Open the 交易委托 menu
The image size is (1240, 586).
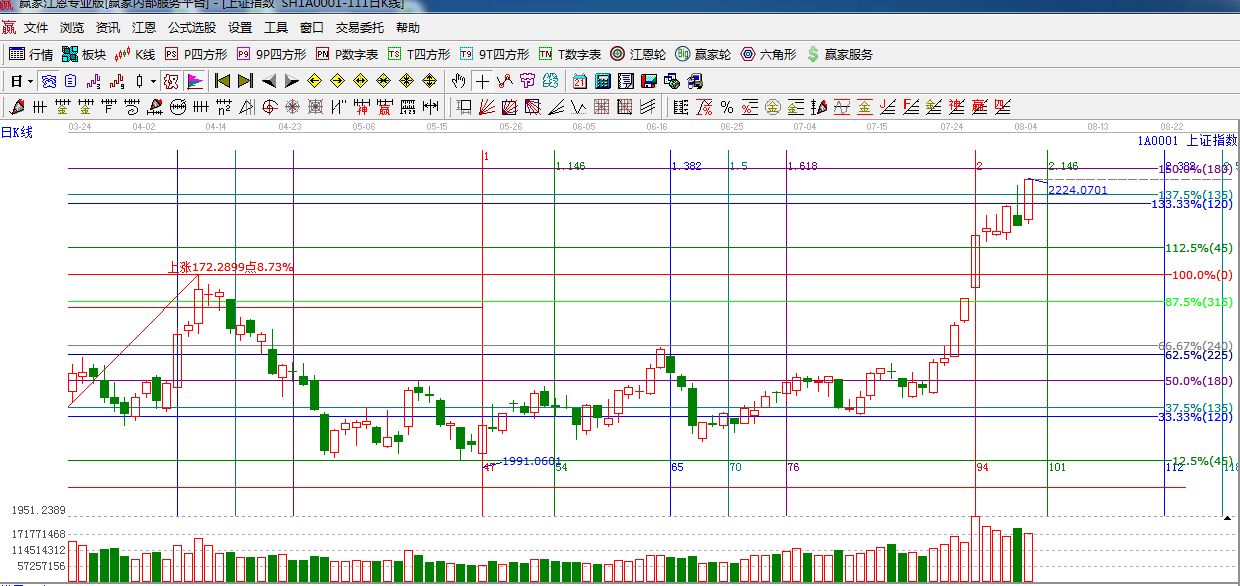(361, 28)
